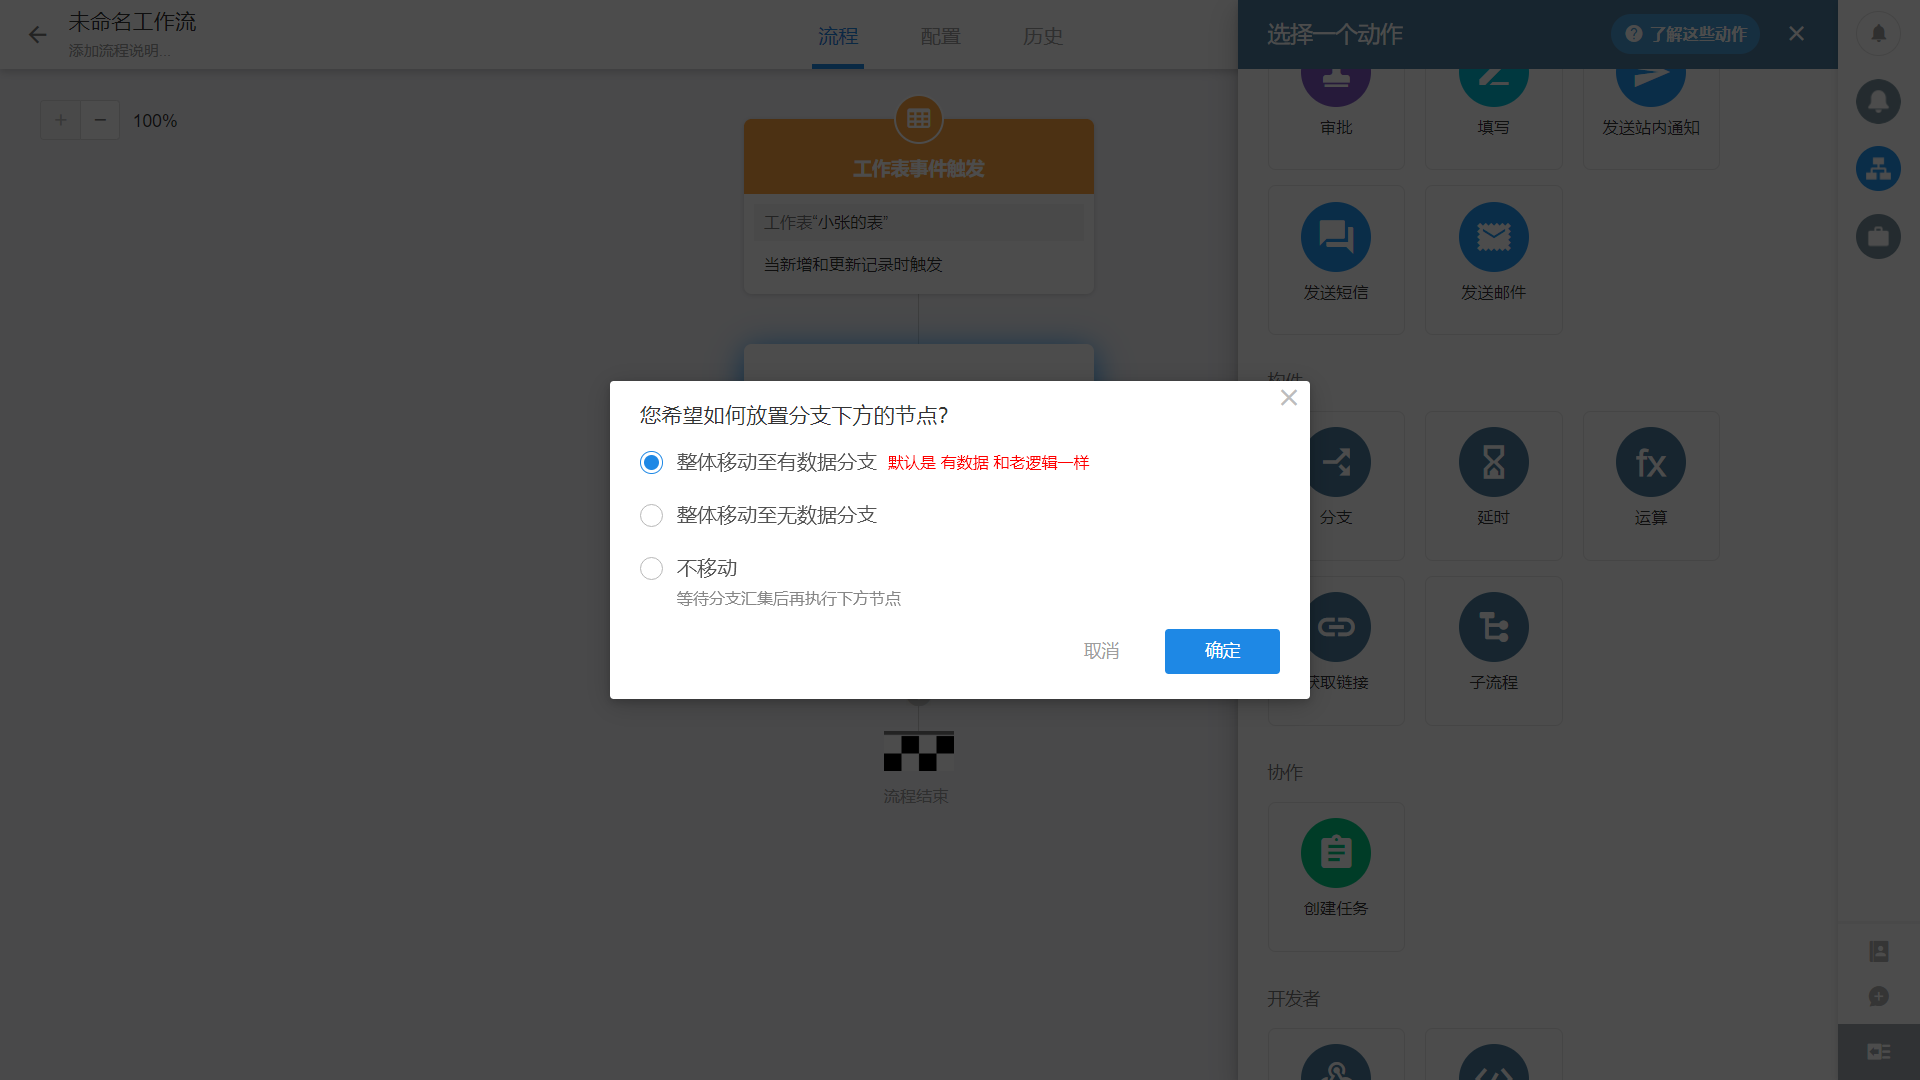Select the fx calculation (运算) action
The width and height of the screenshot is (1920, 1080).
tap(1650, 462)
